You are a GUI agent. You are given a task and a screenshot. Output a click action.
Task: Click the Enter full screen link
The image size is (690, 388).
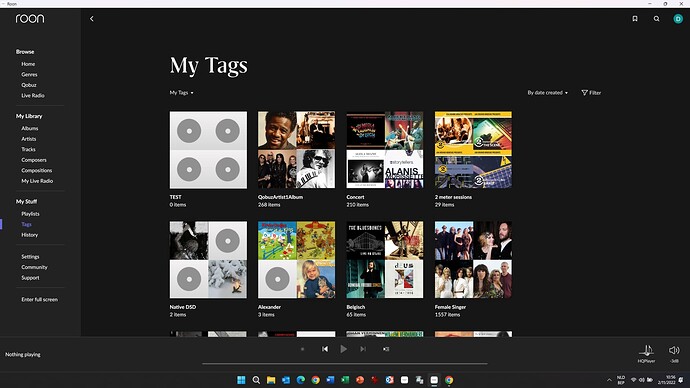(x=40, y=300)
